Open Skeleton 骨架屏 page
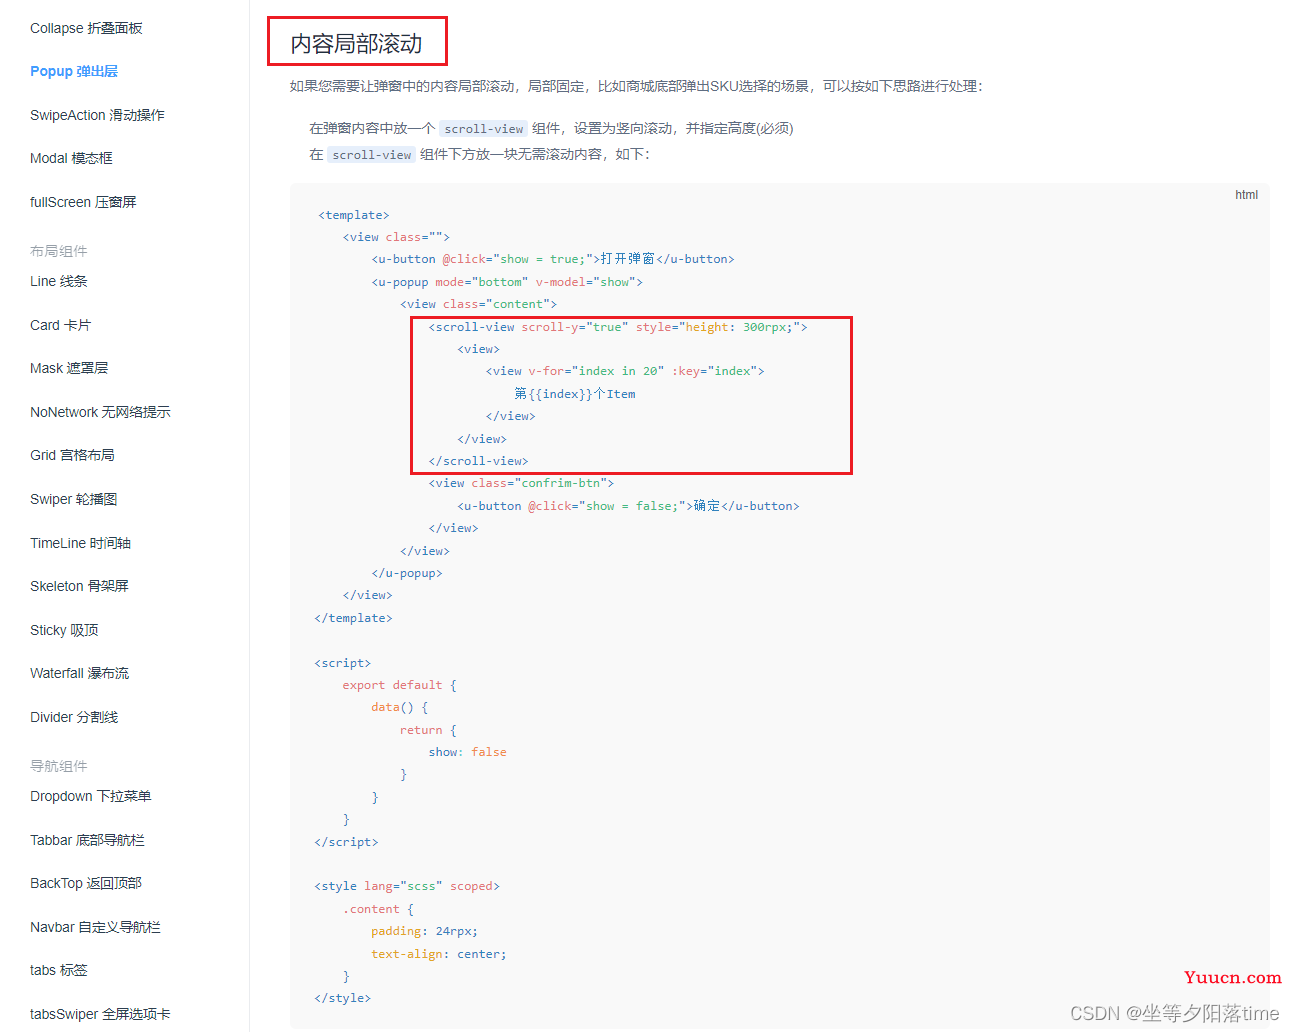The height and width of the screenshot is (1032, 1294). coord(79,586)
